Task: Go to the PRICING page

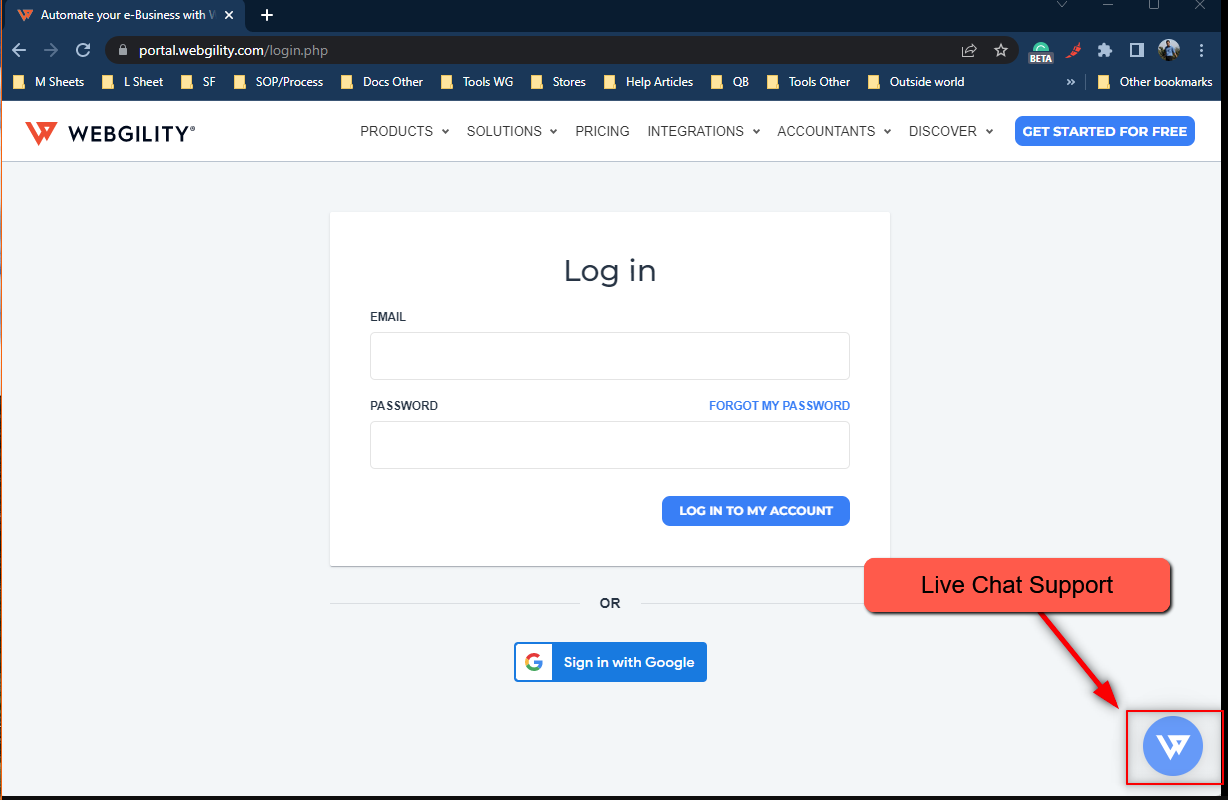Action: [x=603, y=131]
